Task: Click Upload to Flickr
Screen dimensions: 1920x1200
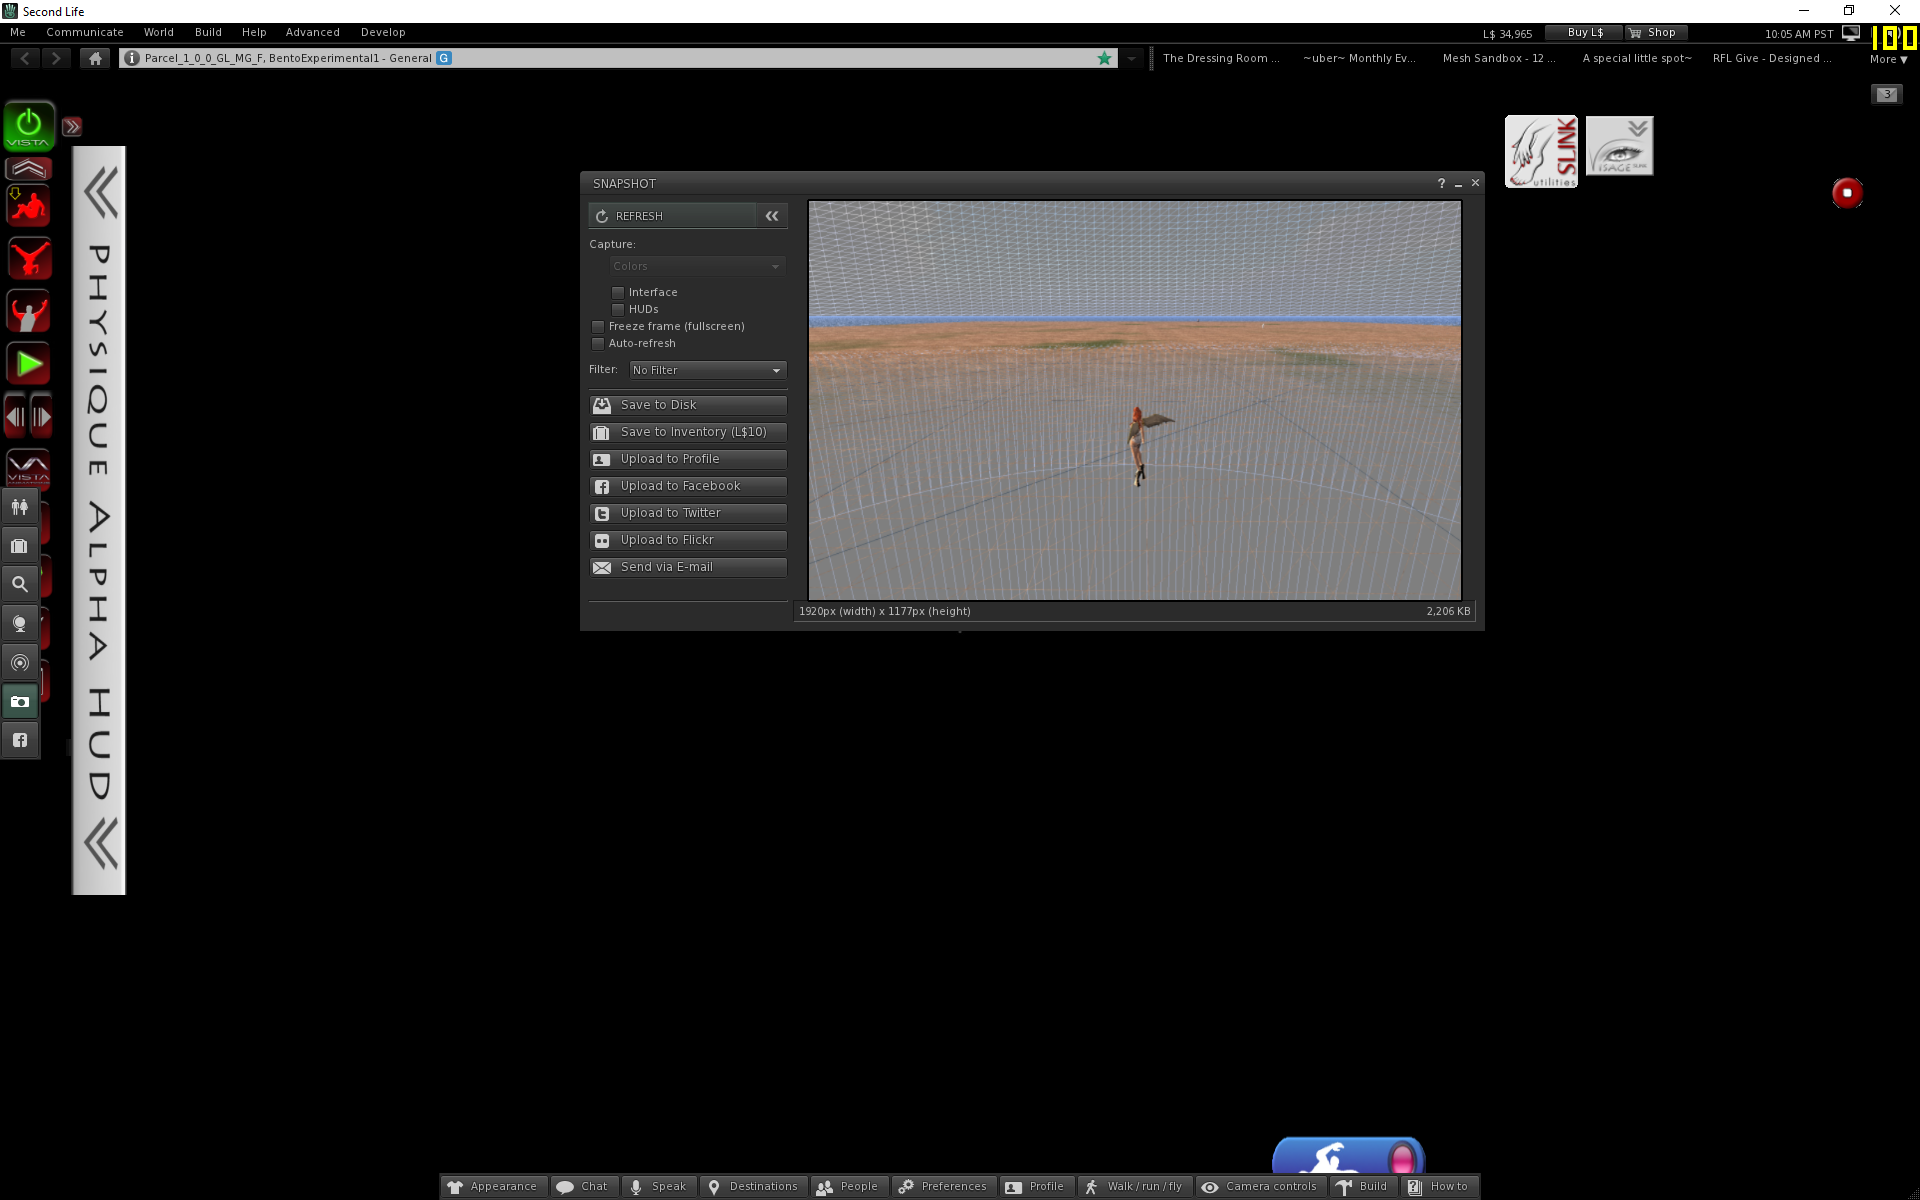Action: (x=688, y=540)
